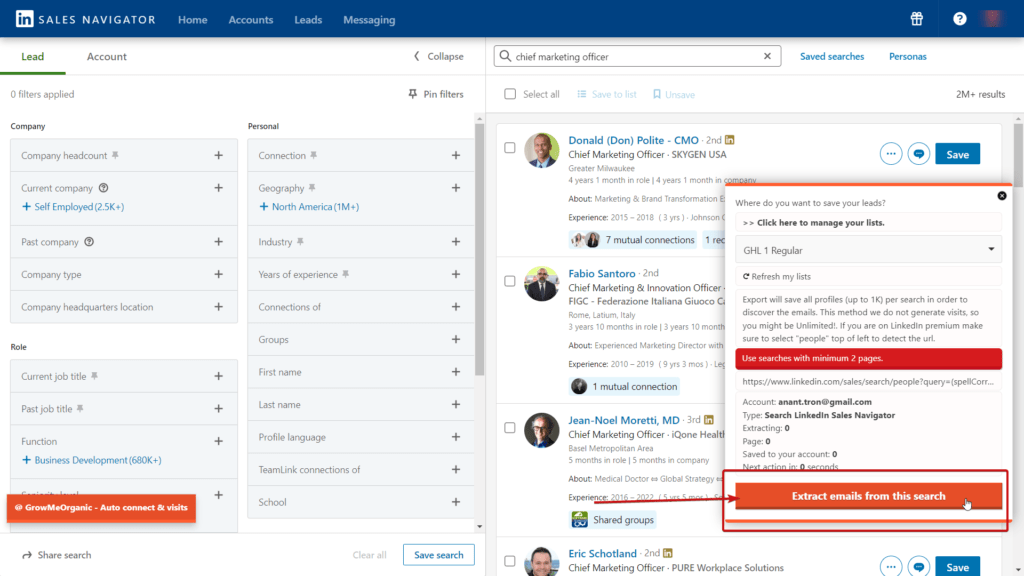Click LinkedIn badge beside Eric Schotland

667,553
